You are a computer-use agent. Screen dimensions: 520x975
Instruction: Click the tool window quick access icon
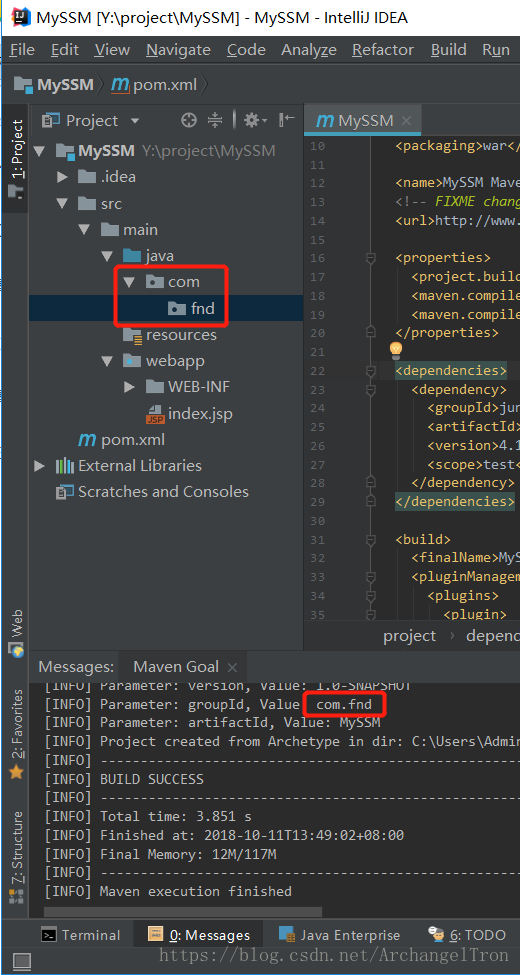(22, 961)
